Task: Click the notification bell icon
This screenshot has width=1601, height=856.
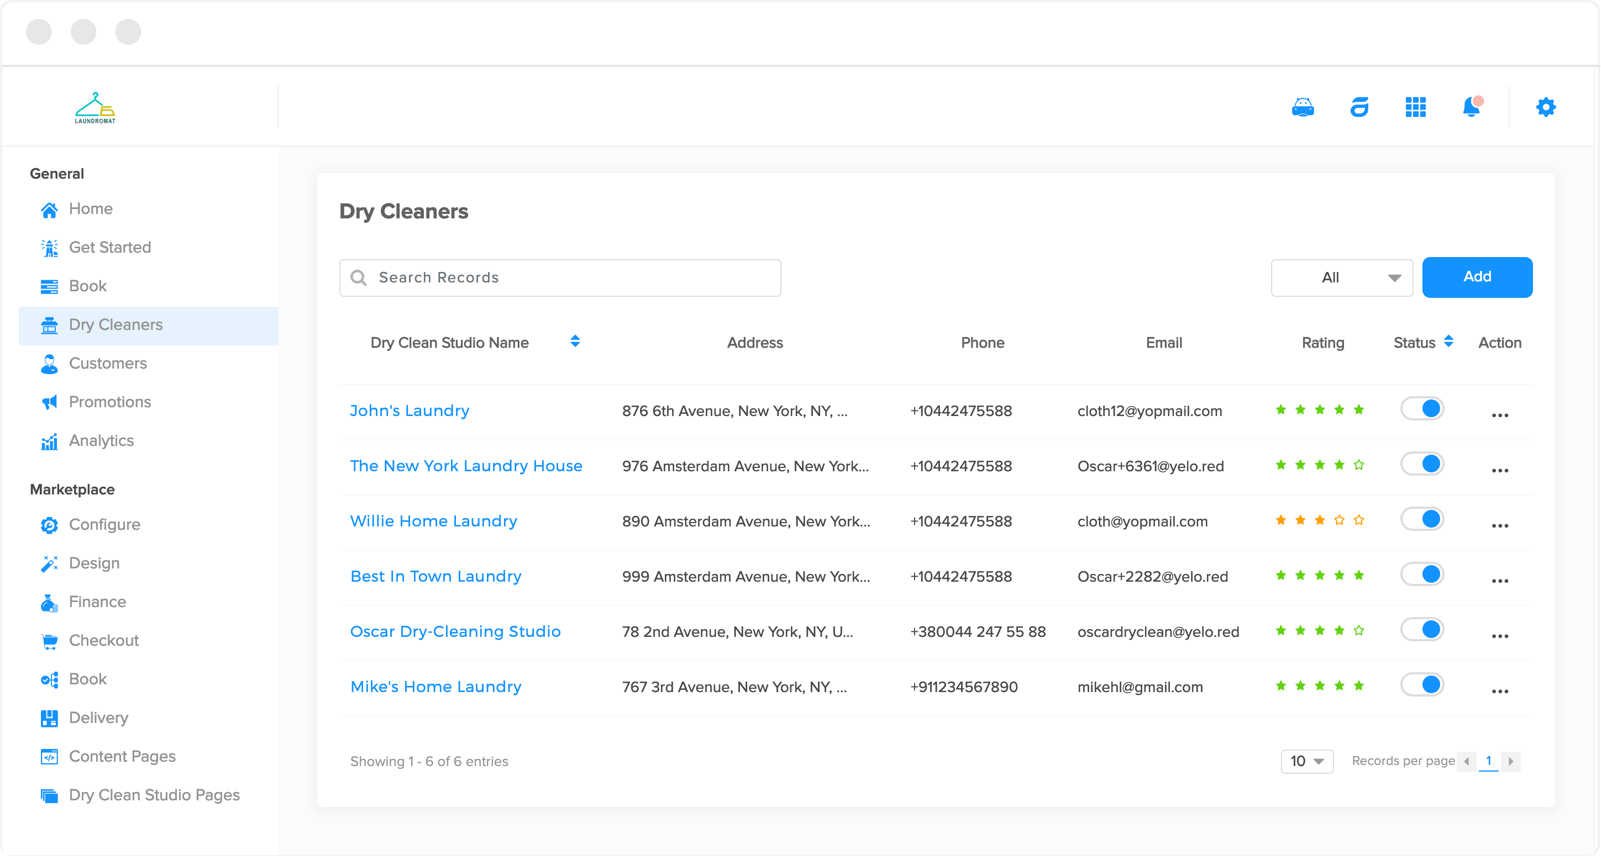Action: 1471,107
